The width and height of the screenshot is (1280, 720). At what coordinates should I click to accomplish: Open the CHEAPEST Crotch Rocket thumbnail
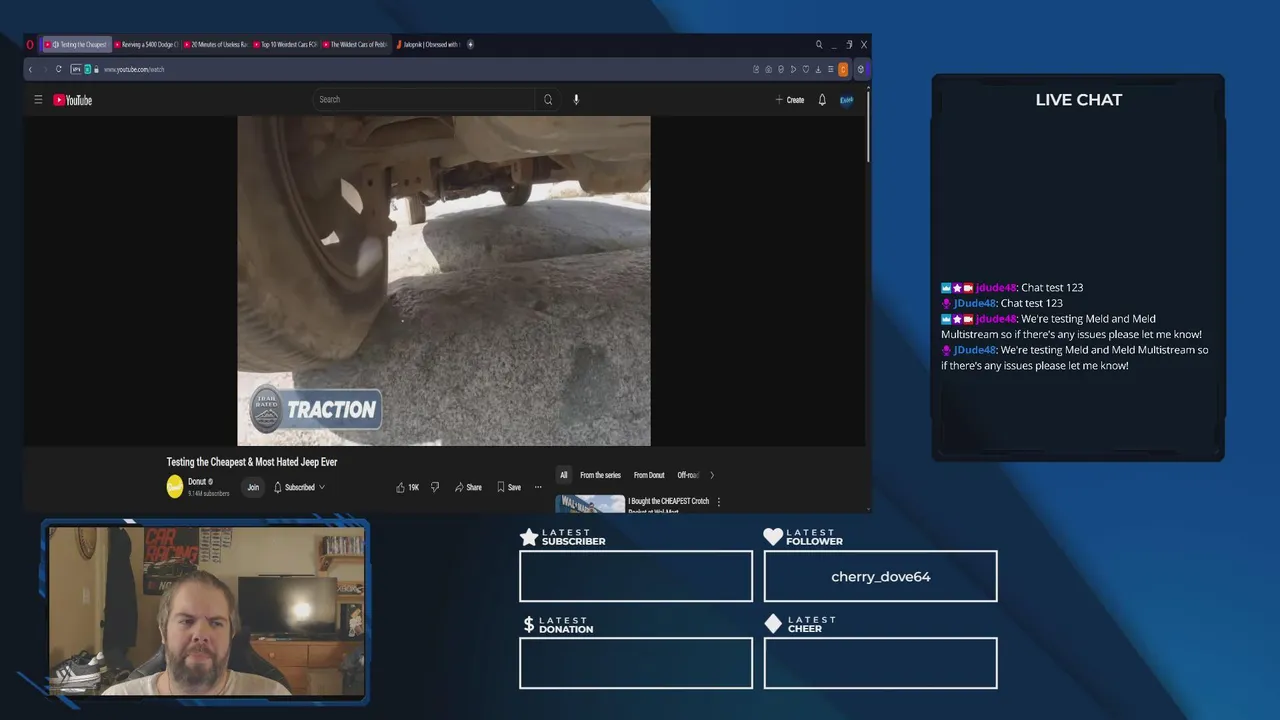590,504
